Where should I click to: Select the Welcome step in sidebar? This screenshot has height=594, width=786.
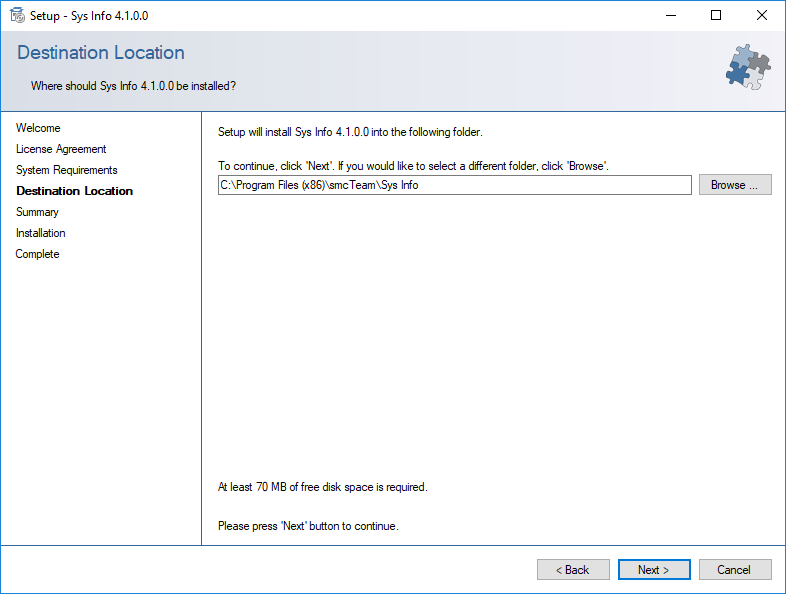(38, 128)
